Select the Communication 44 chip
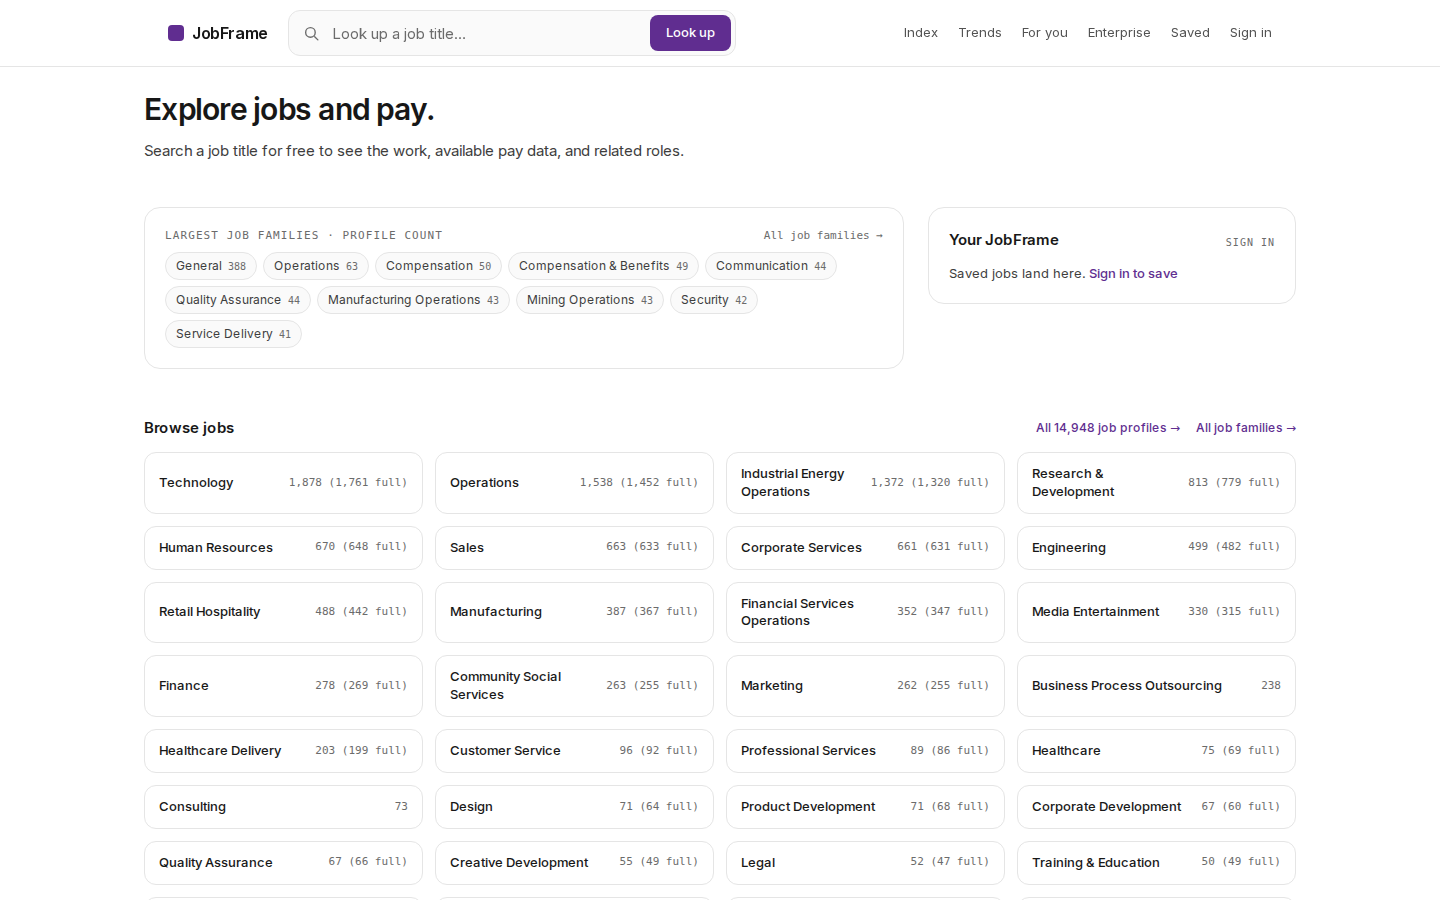 (x=771, y=266)
